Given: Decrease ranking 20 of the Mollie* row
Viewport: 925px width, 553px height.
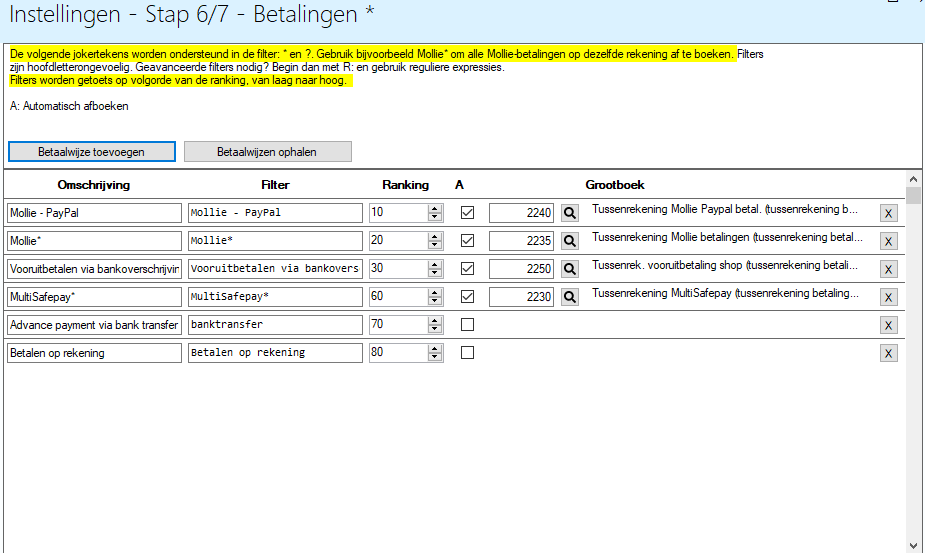Looking at the screenshot, I should coord(435,244).
